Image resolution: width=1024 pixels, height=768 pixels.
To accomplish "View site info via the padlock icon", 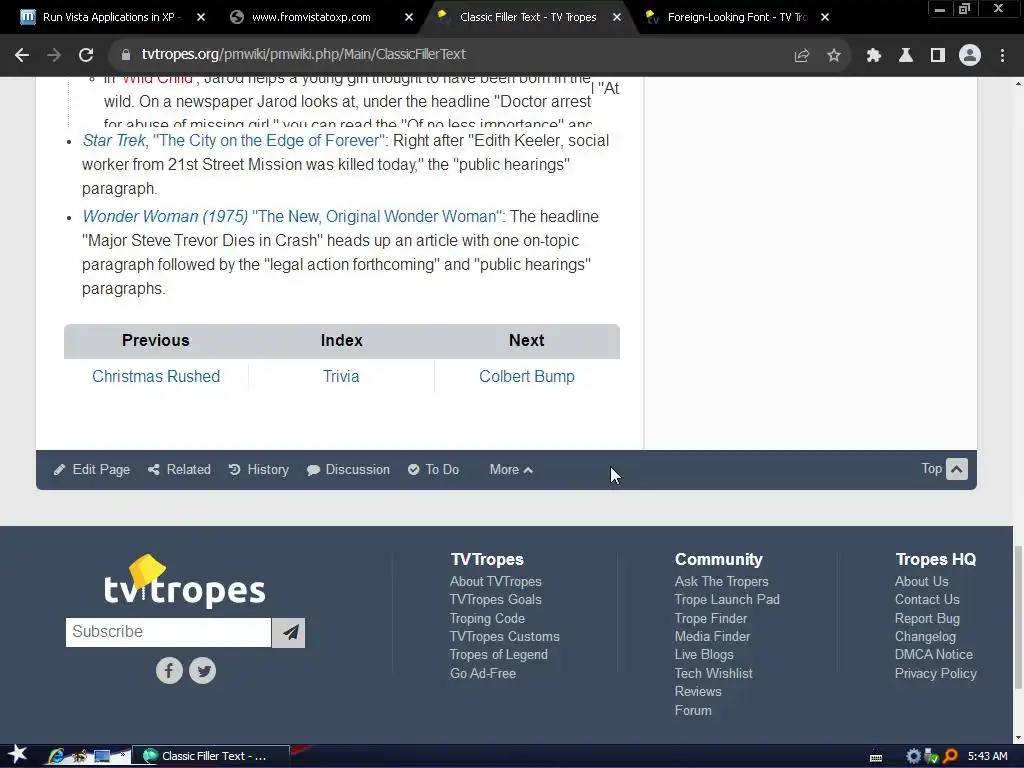I will click(x=126, y=55).
